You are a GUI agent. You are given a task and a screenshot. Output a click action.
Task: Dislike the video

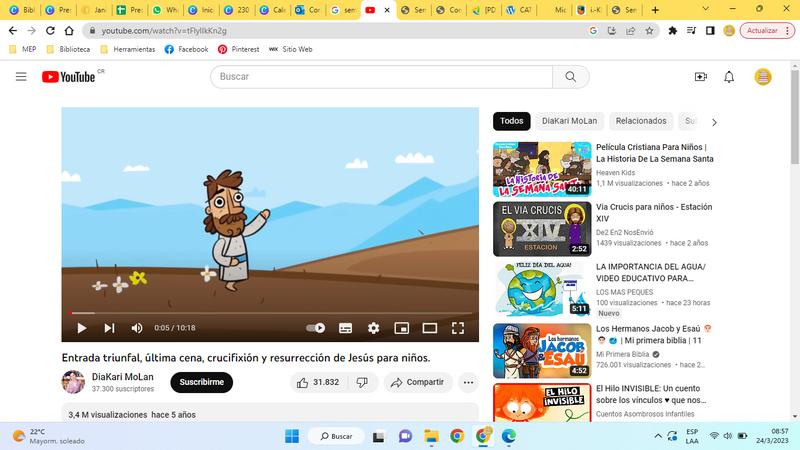pos(362,382)
